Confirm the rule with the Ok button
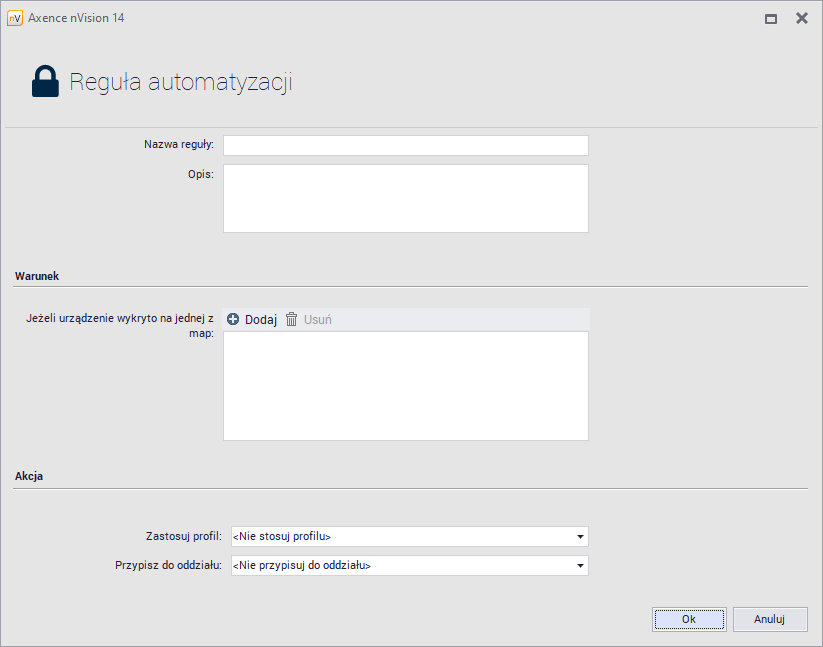This screenshot has height=647, width=823. [689, 619]
